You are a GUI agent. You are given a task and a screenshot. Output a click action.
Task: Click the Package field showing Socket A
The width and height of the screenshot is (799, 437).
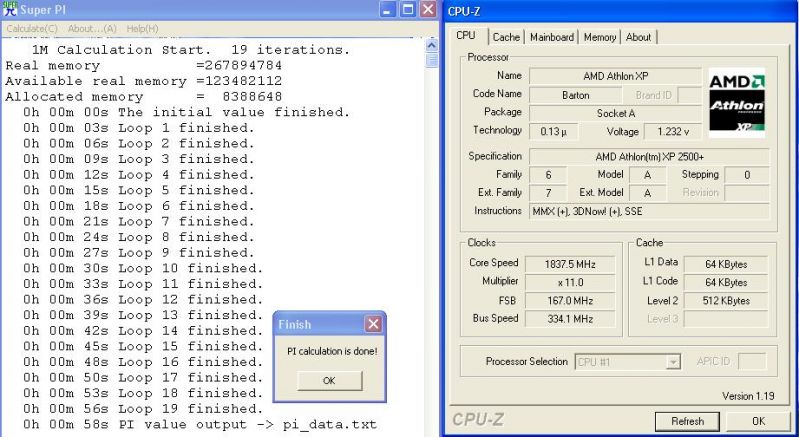click(615, 113)
